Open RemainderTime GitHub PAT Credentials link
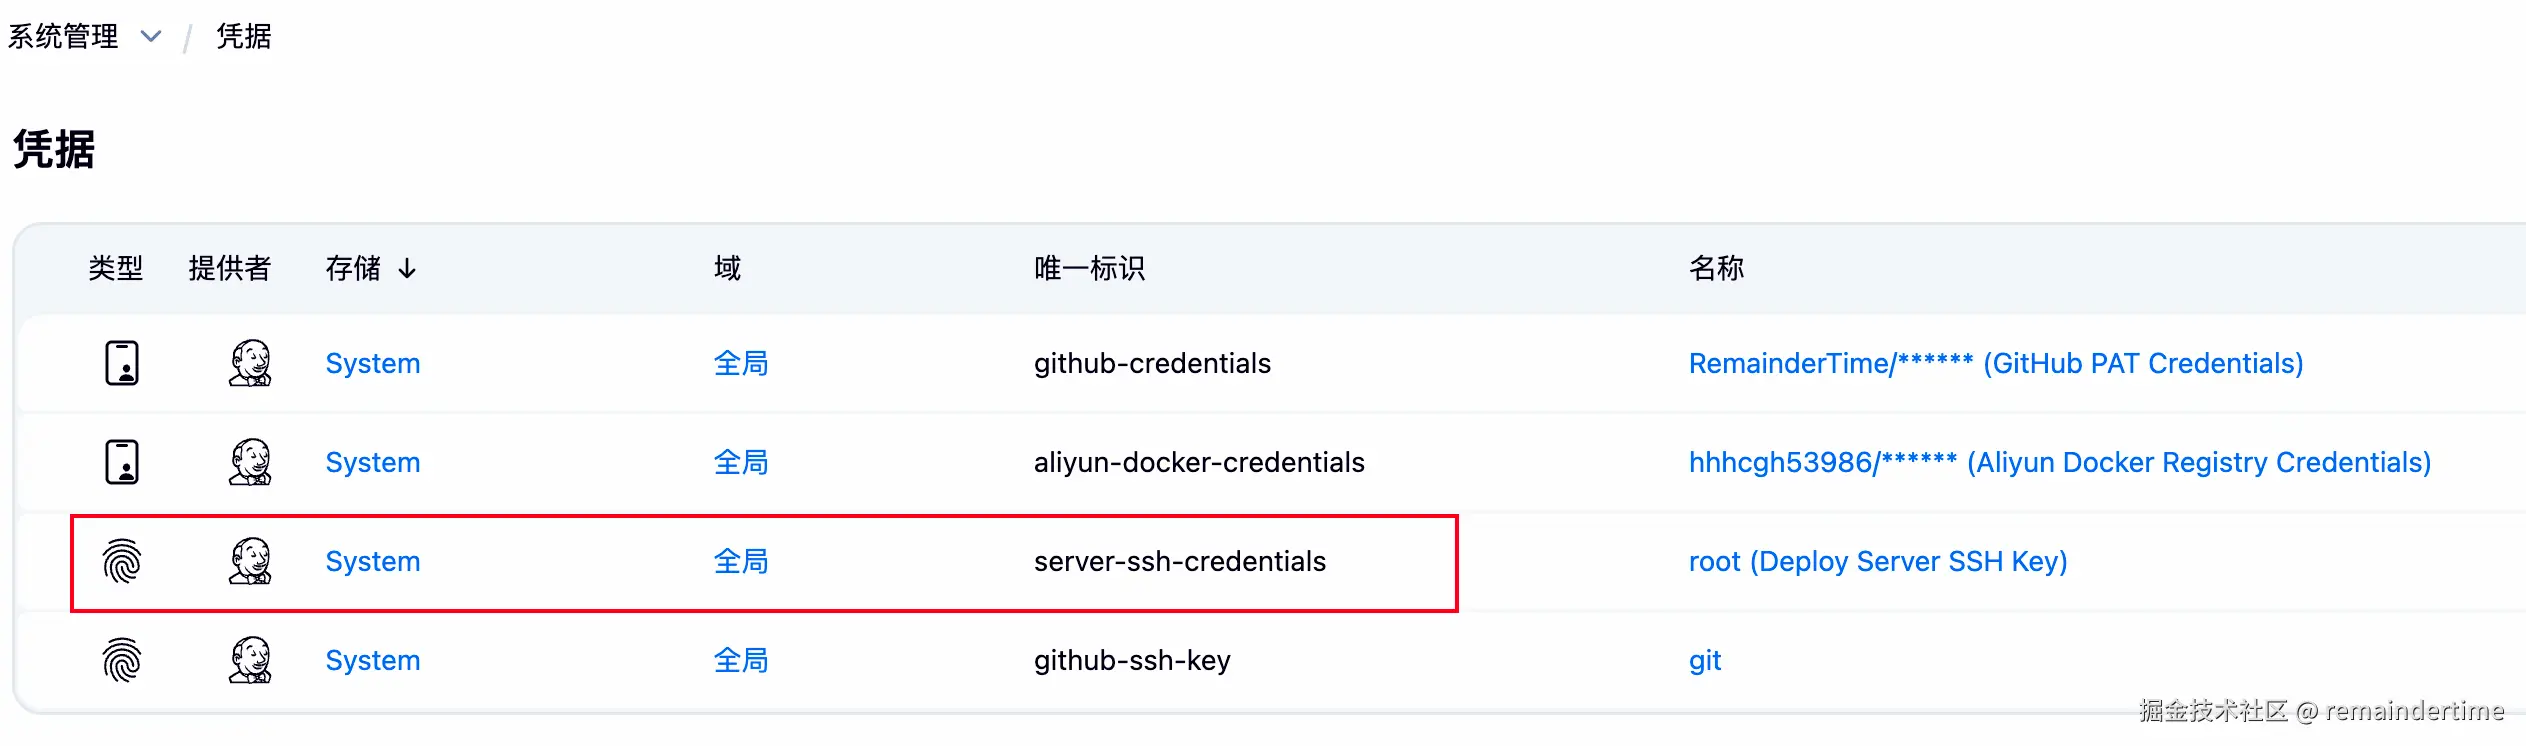This screenshot has width=2526, height=746. (x=1995, y=363)
